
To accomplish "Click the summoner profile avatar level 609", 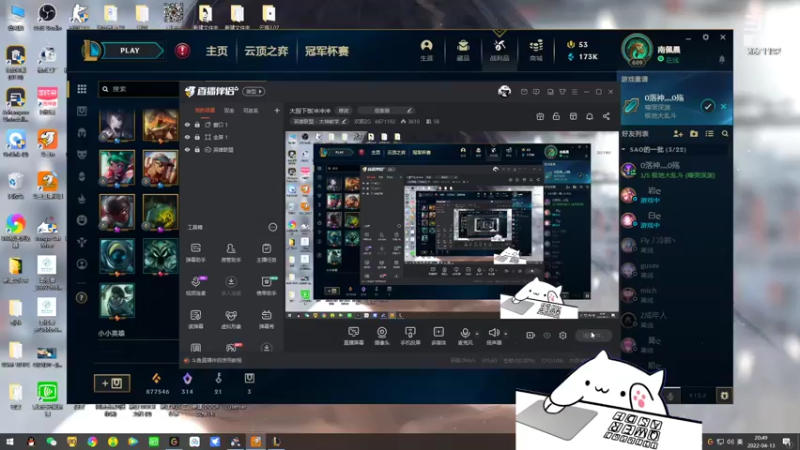I will [637, 50].
